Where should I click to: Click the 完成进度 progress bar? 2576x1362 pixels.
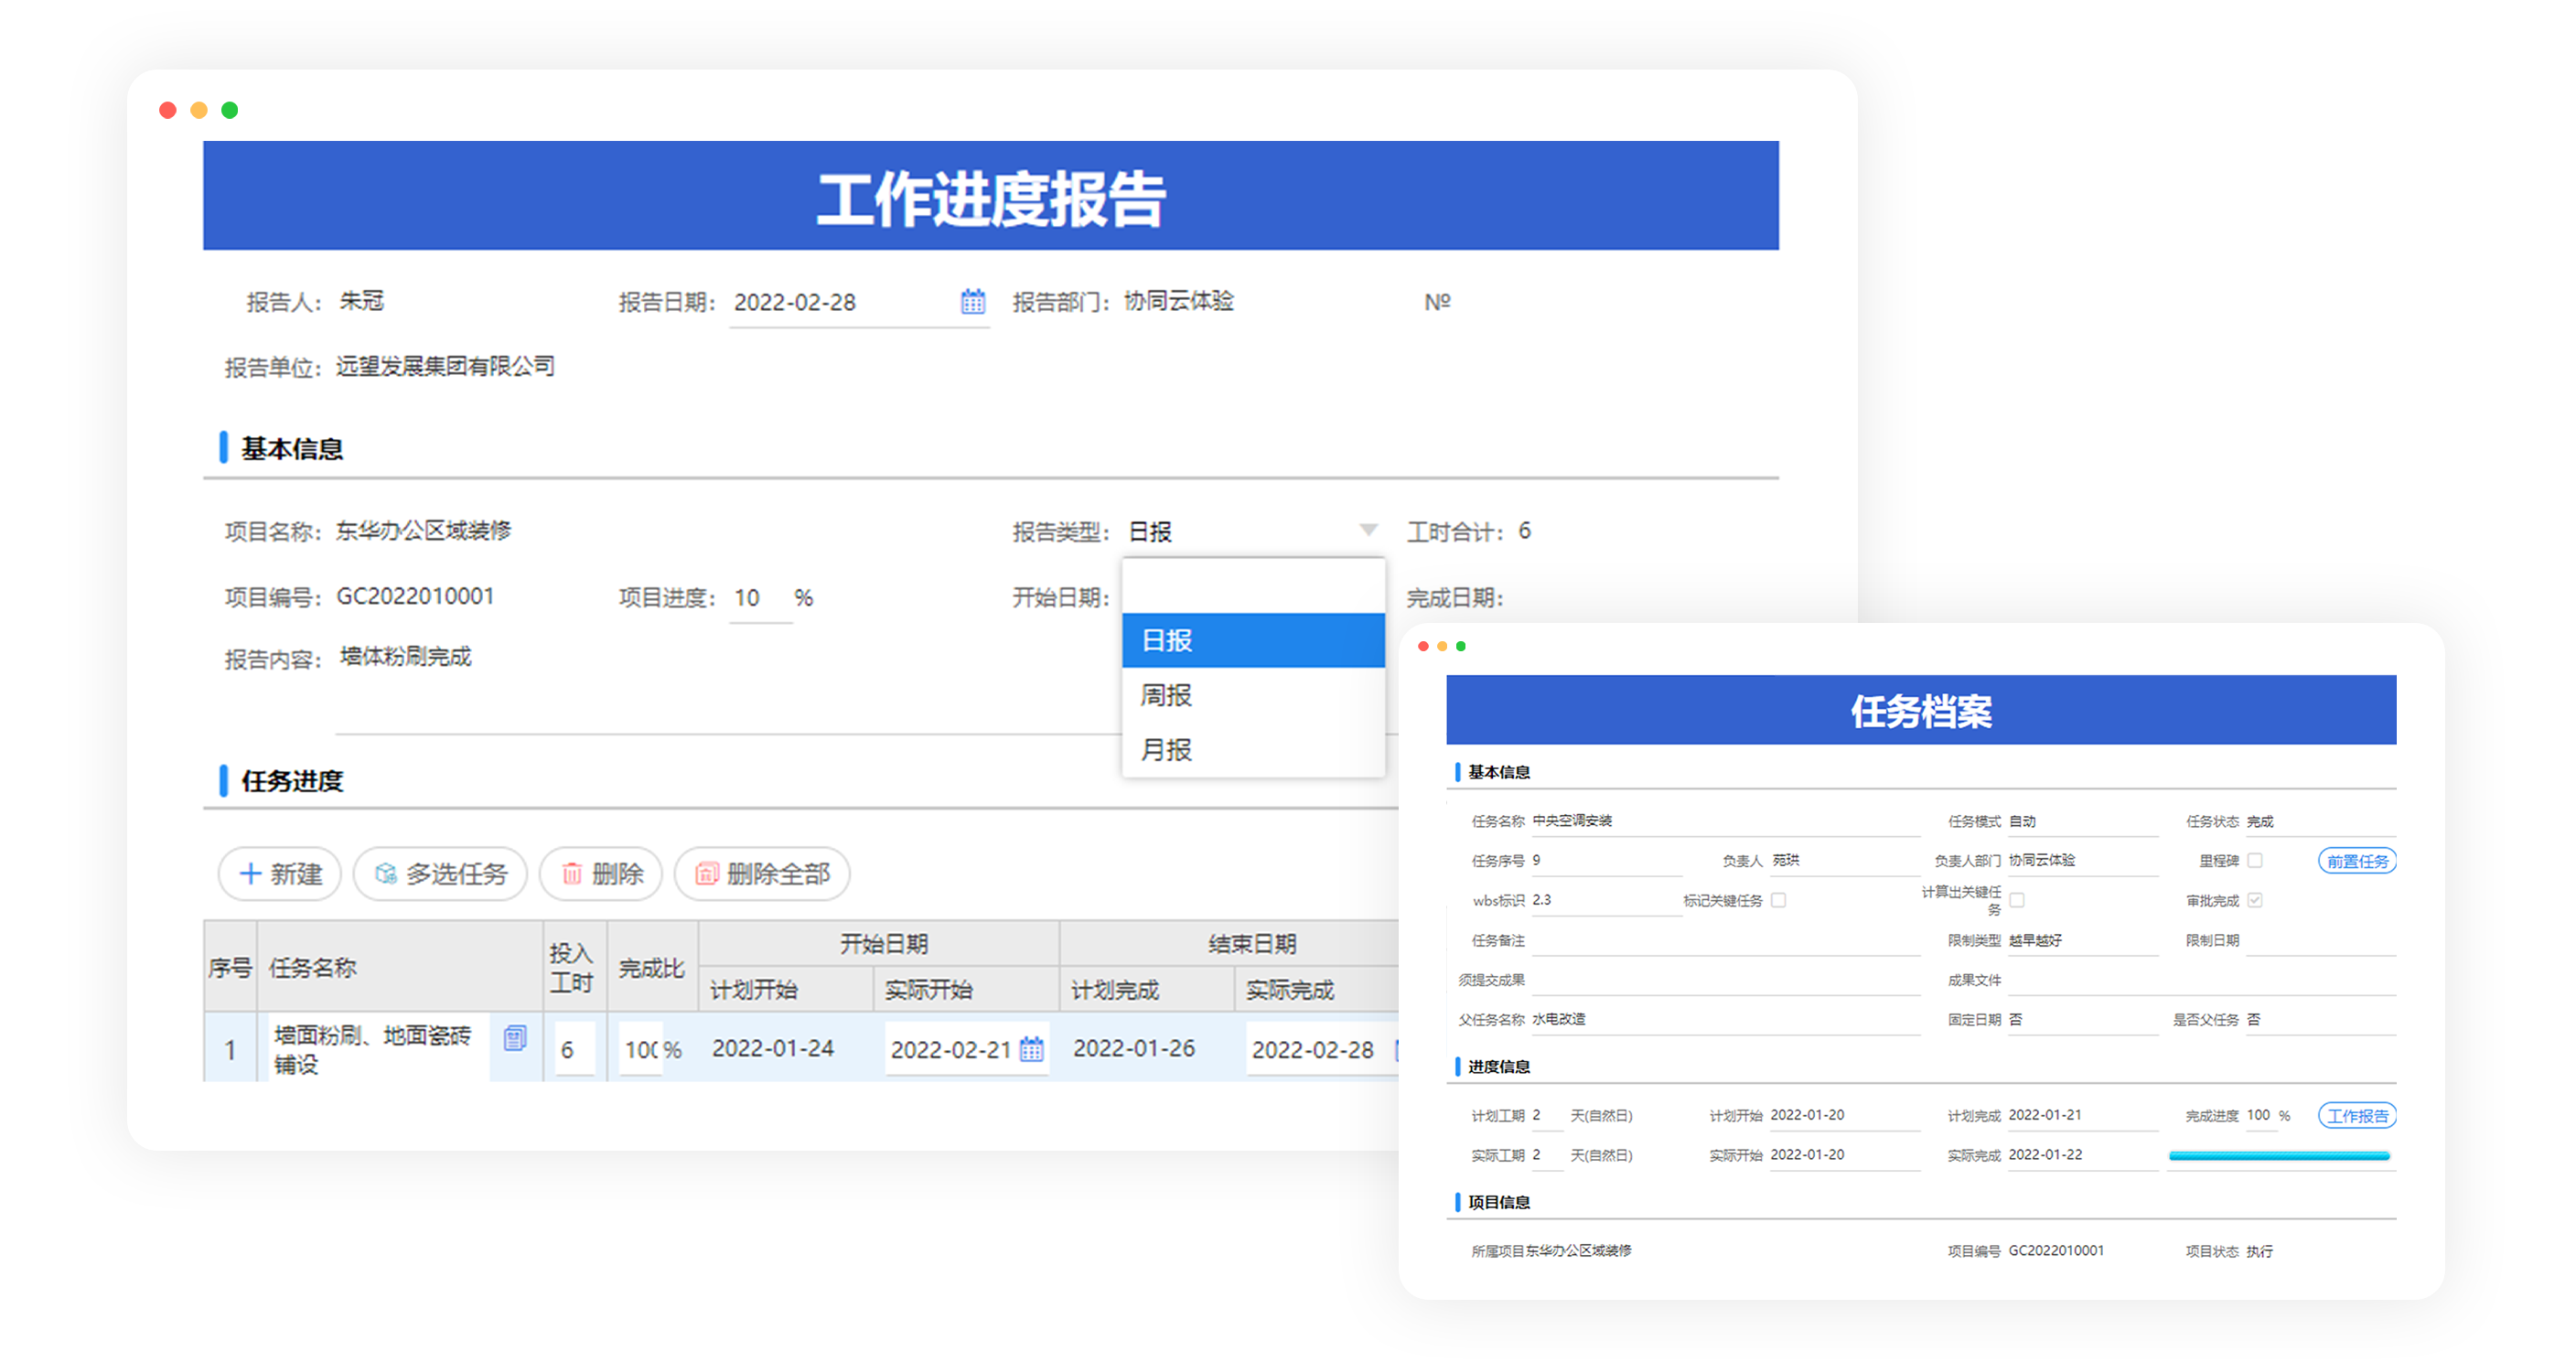click(x=2279, y=1156)
